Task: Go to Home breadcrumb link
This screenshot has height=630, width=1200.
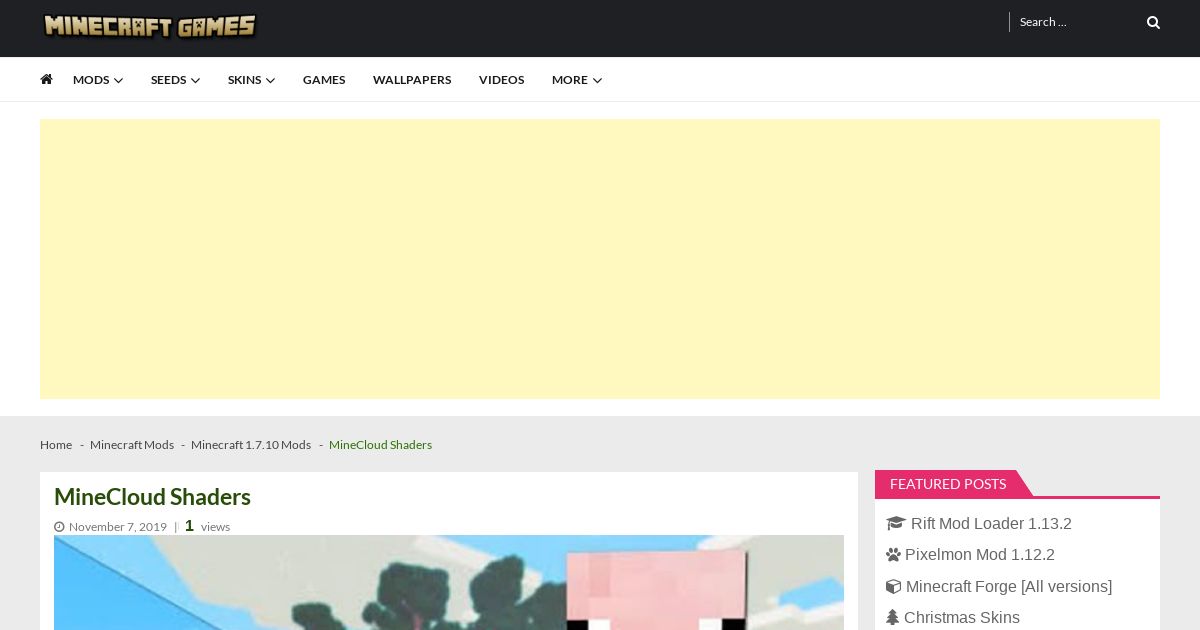Action: click(x=56, y=445)
